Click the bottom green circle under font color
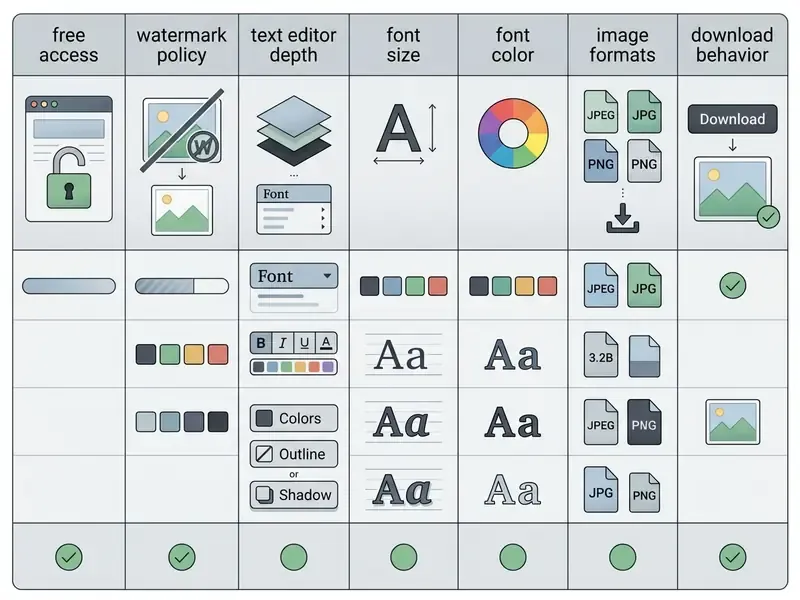 (513, 557)
